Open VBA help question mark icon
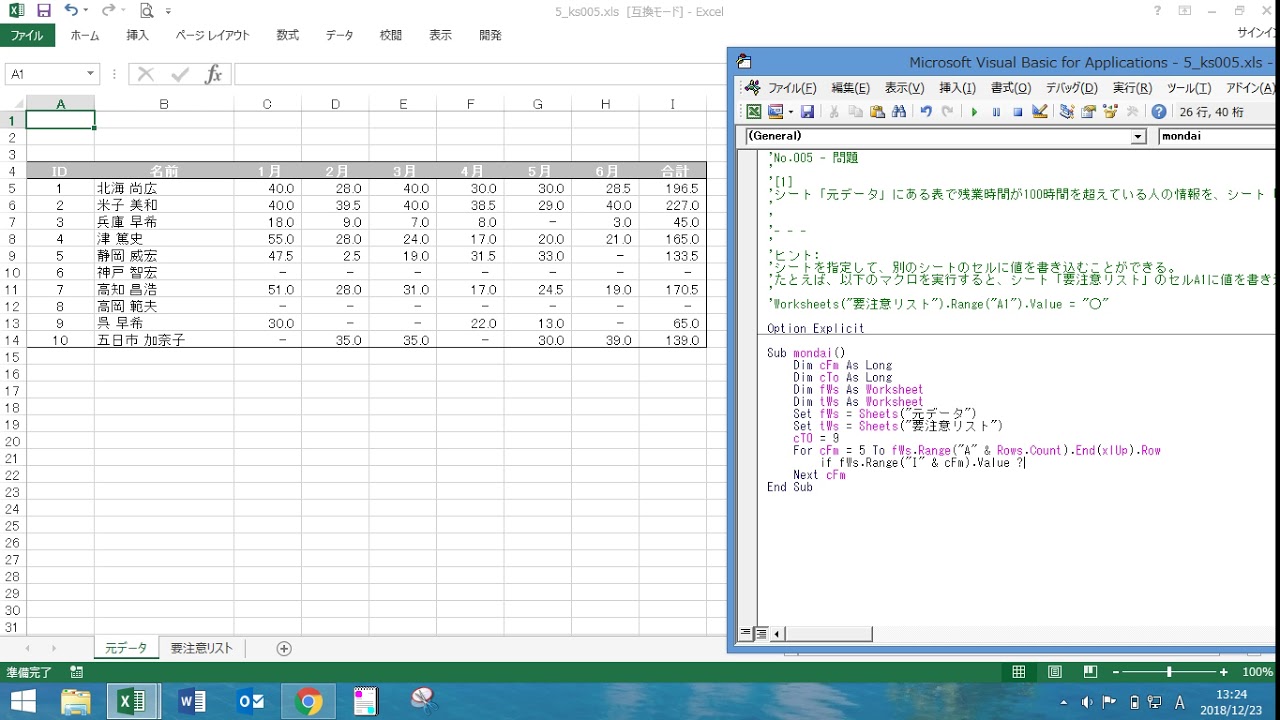 coord(1159,112)
